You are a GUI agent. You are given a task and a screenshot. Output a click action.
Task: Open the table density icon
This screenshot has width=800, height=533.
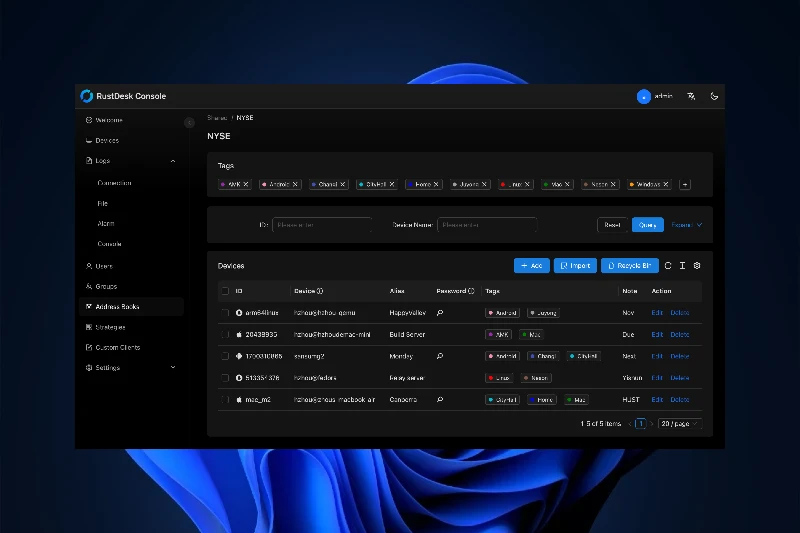682,266
